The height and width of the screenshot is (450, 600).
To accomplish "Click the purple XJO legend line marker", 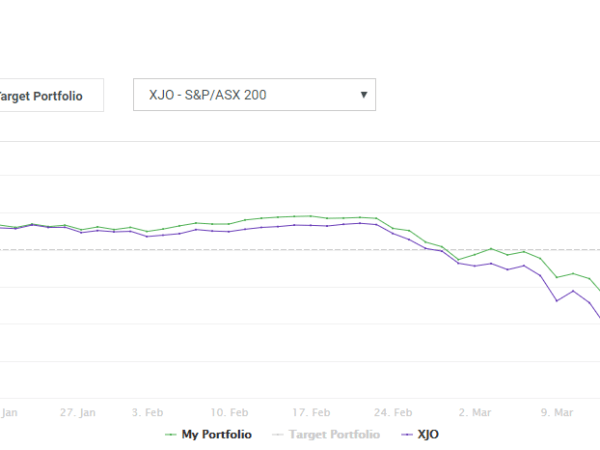I will (405, 434).
